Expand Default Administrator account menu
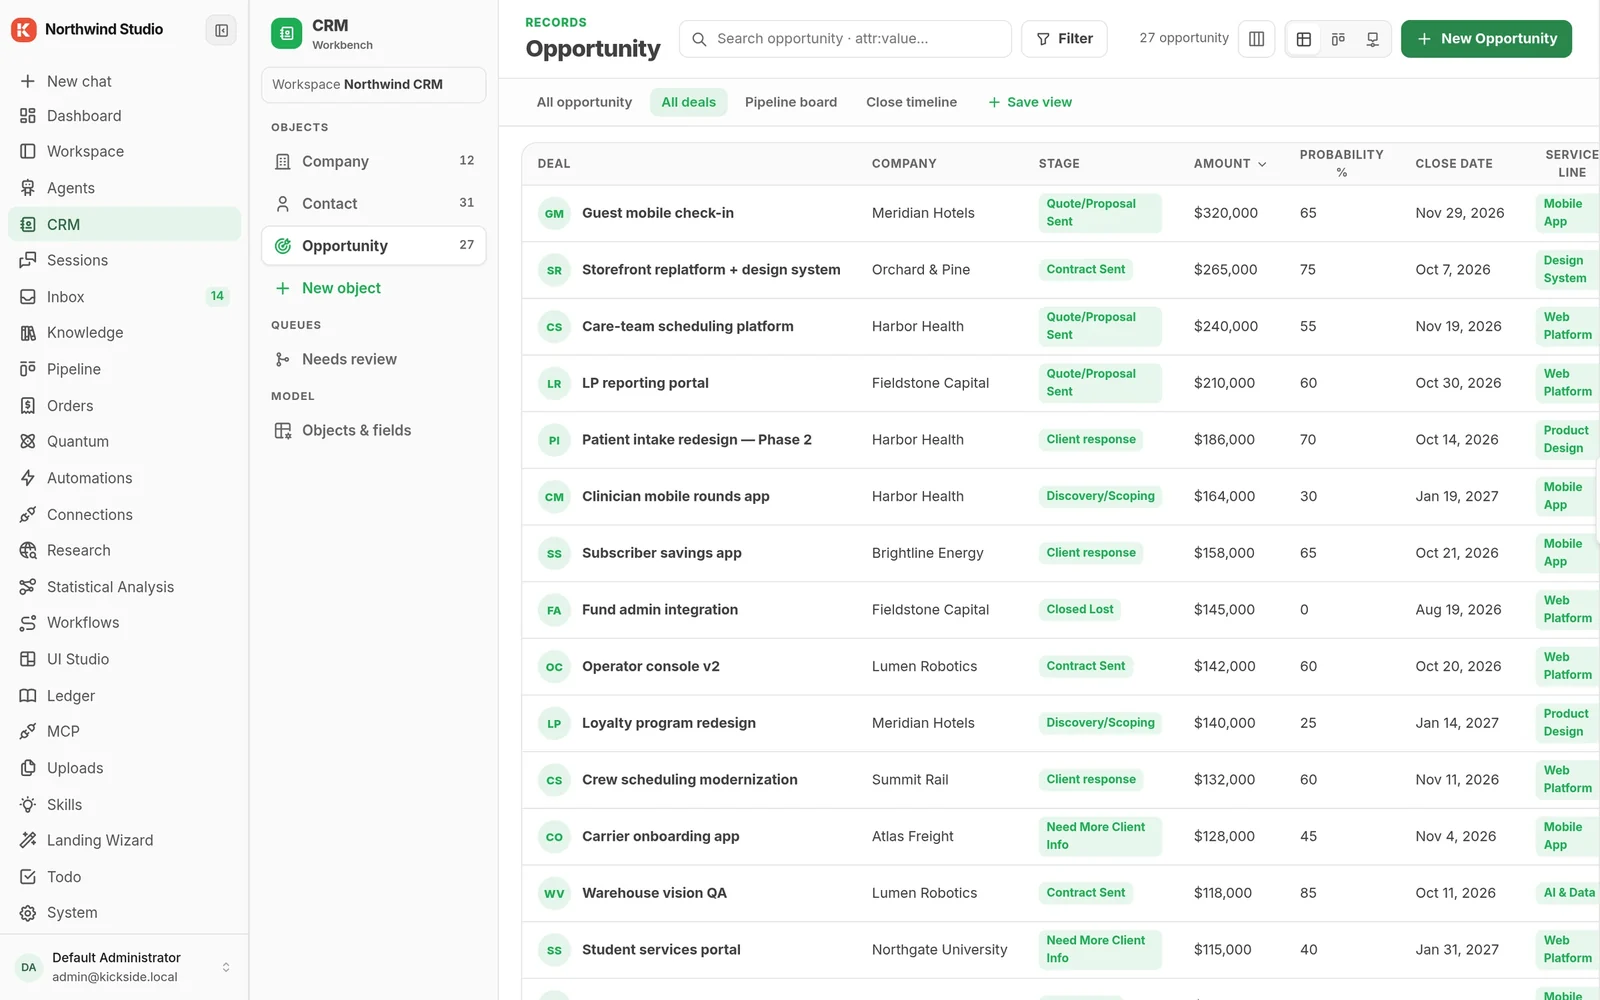Screen dimensions: 1600x1000 point(124,967)
